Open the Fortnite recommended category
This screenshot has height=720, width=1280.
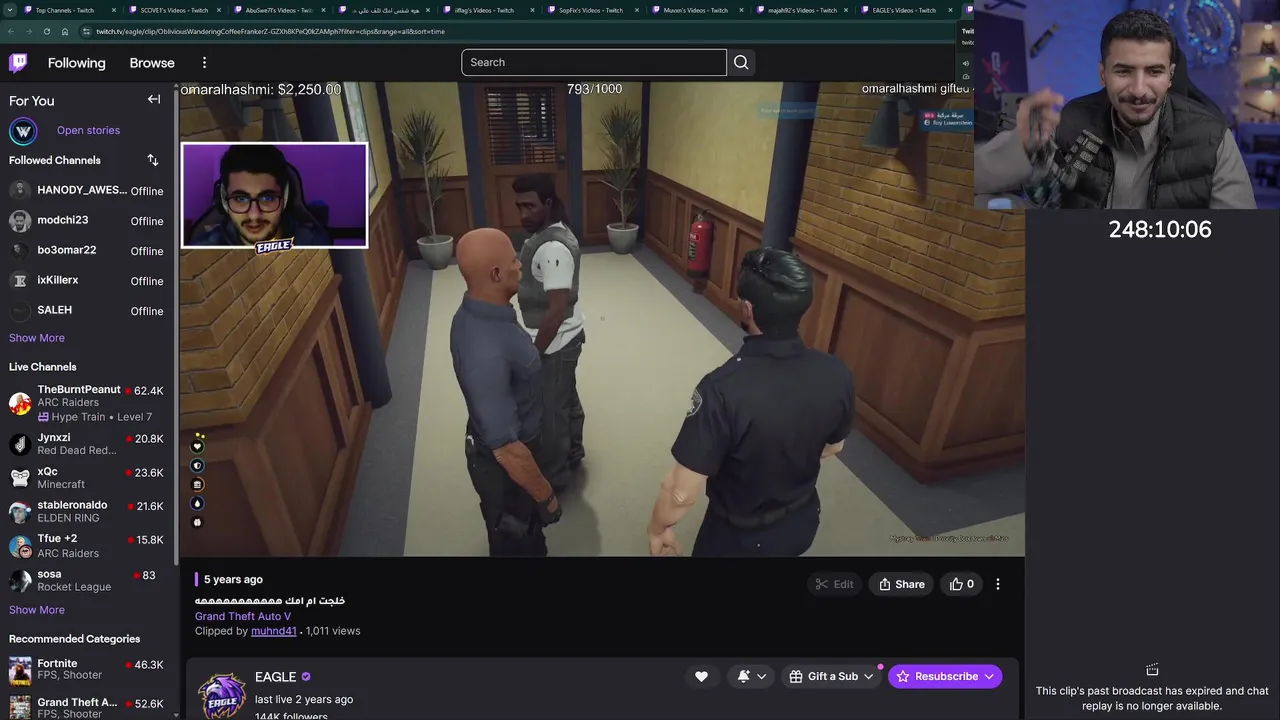click(87, 669)
